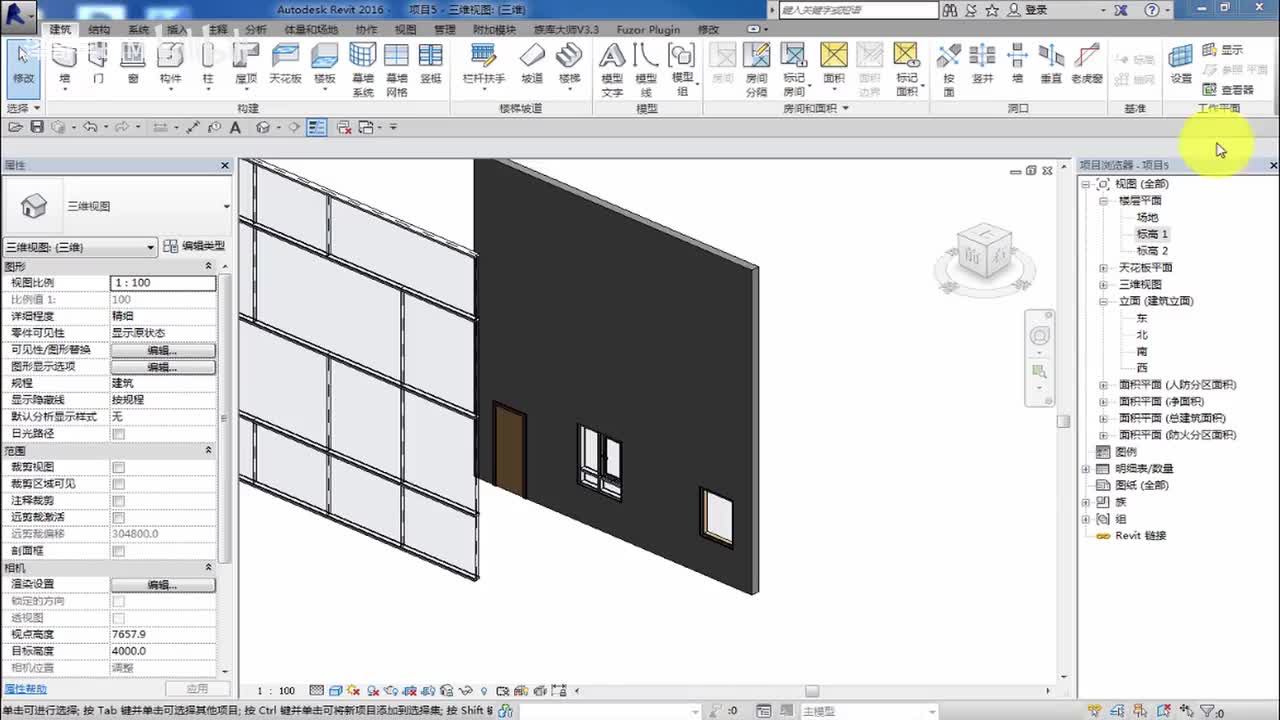Switch to the 分析 ribbon tab

coord(256,30)
